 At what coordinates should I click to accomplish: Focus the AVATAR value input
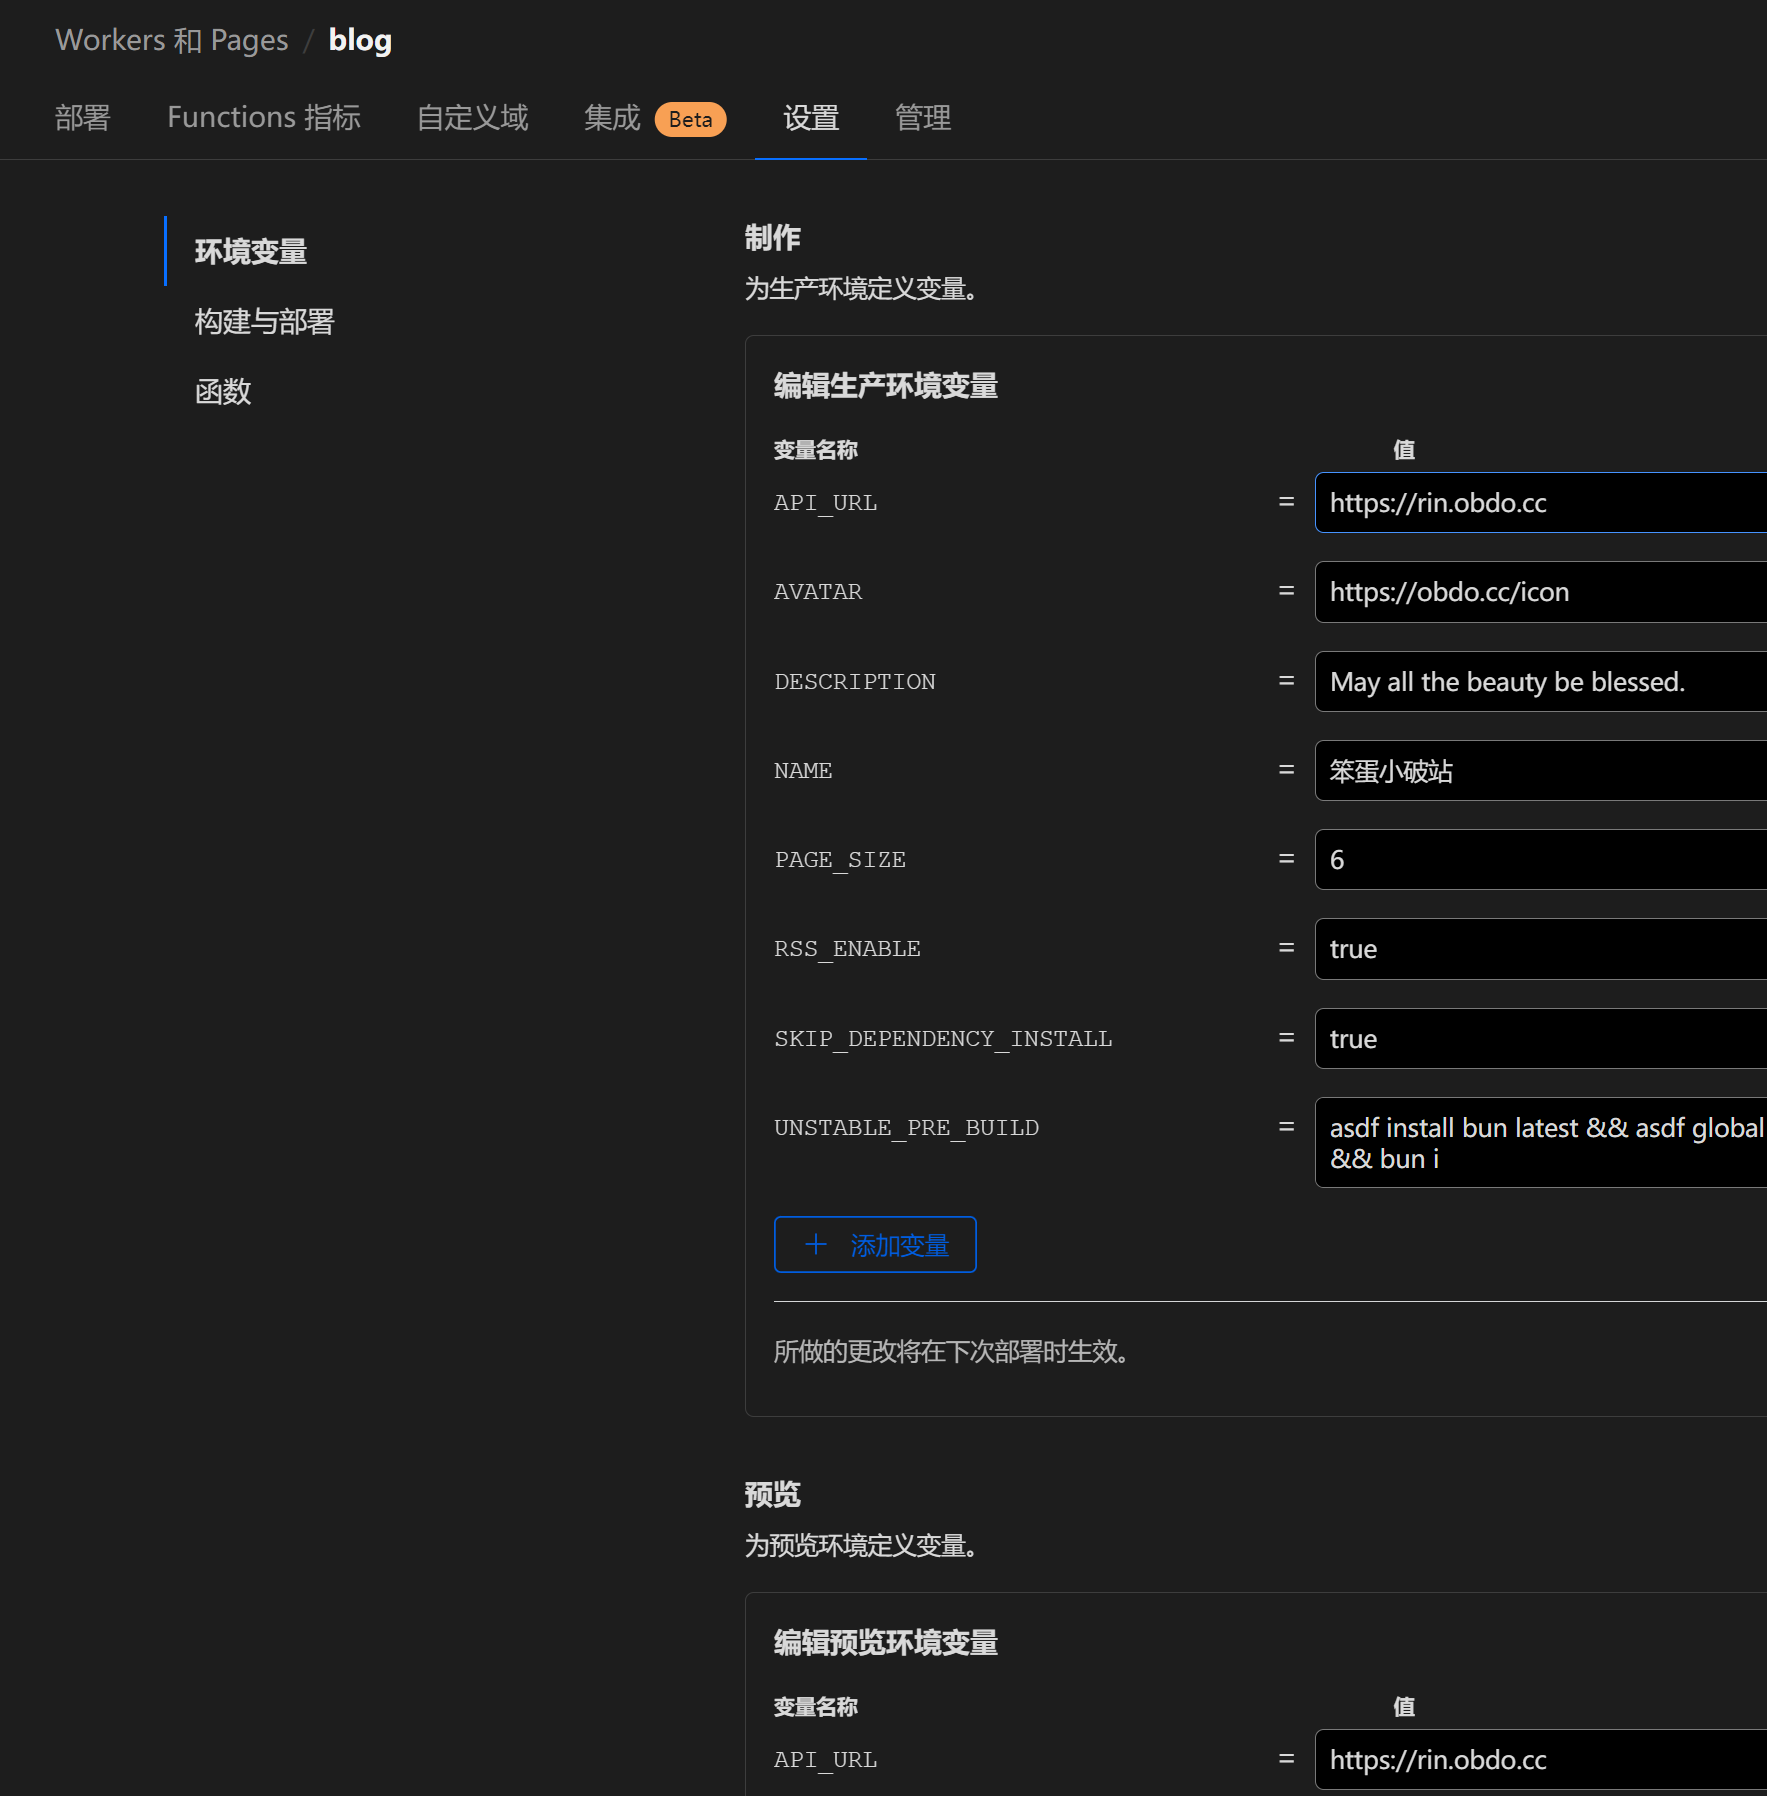tap(1540, 592)
